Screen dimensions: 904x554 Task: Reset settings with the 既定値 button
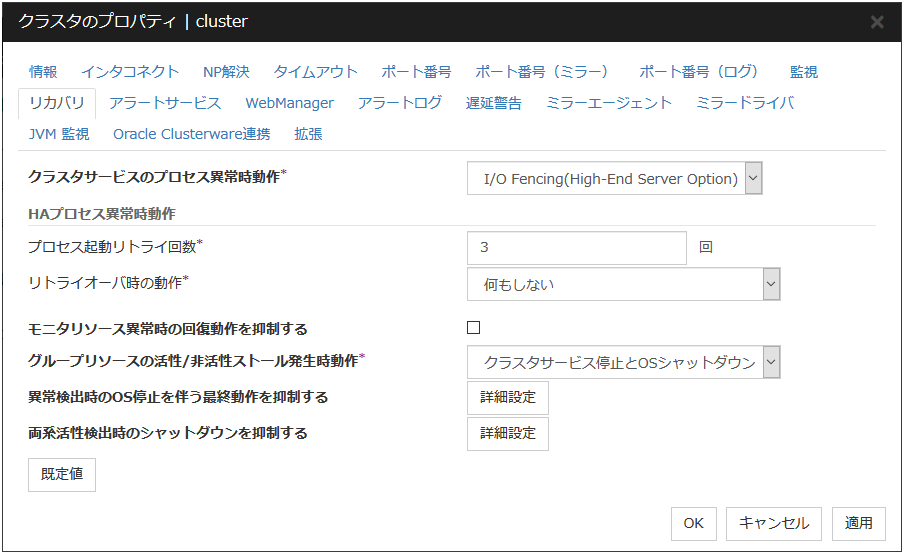point(62,475)
